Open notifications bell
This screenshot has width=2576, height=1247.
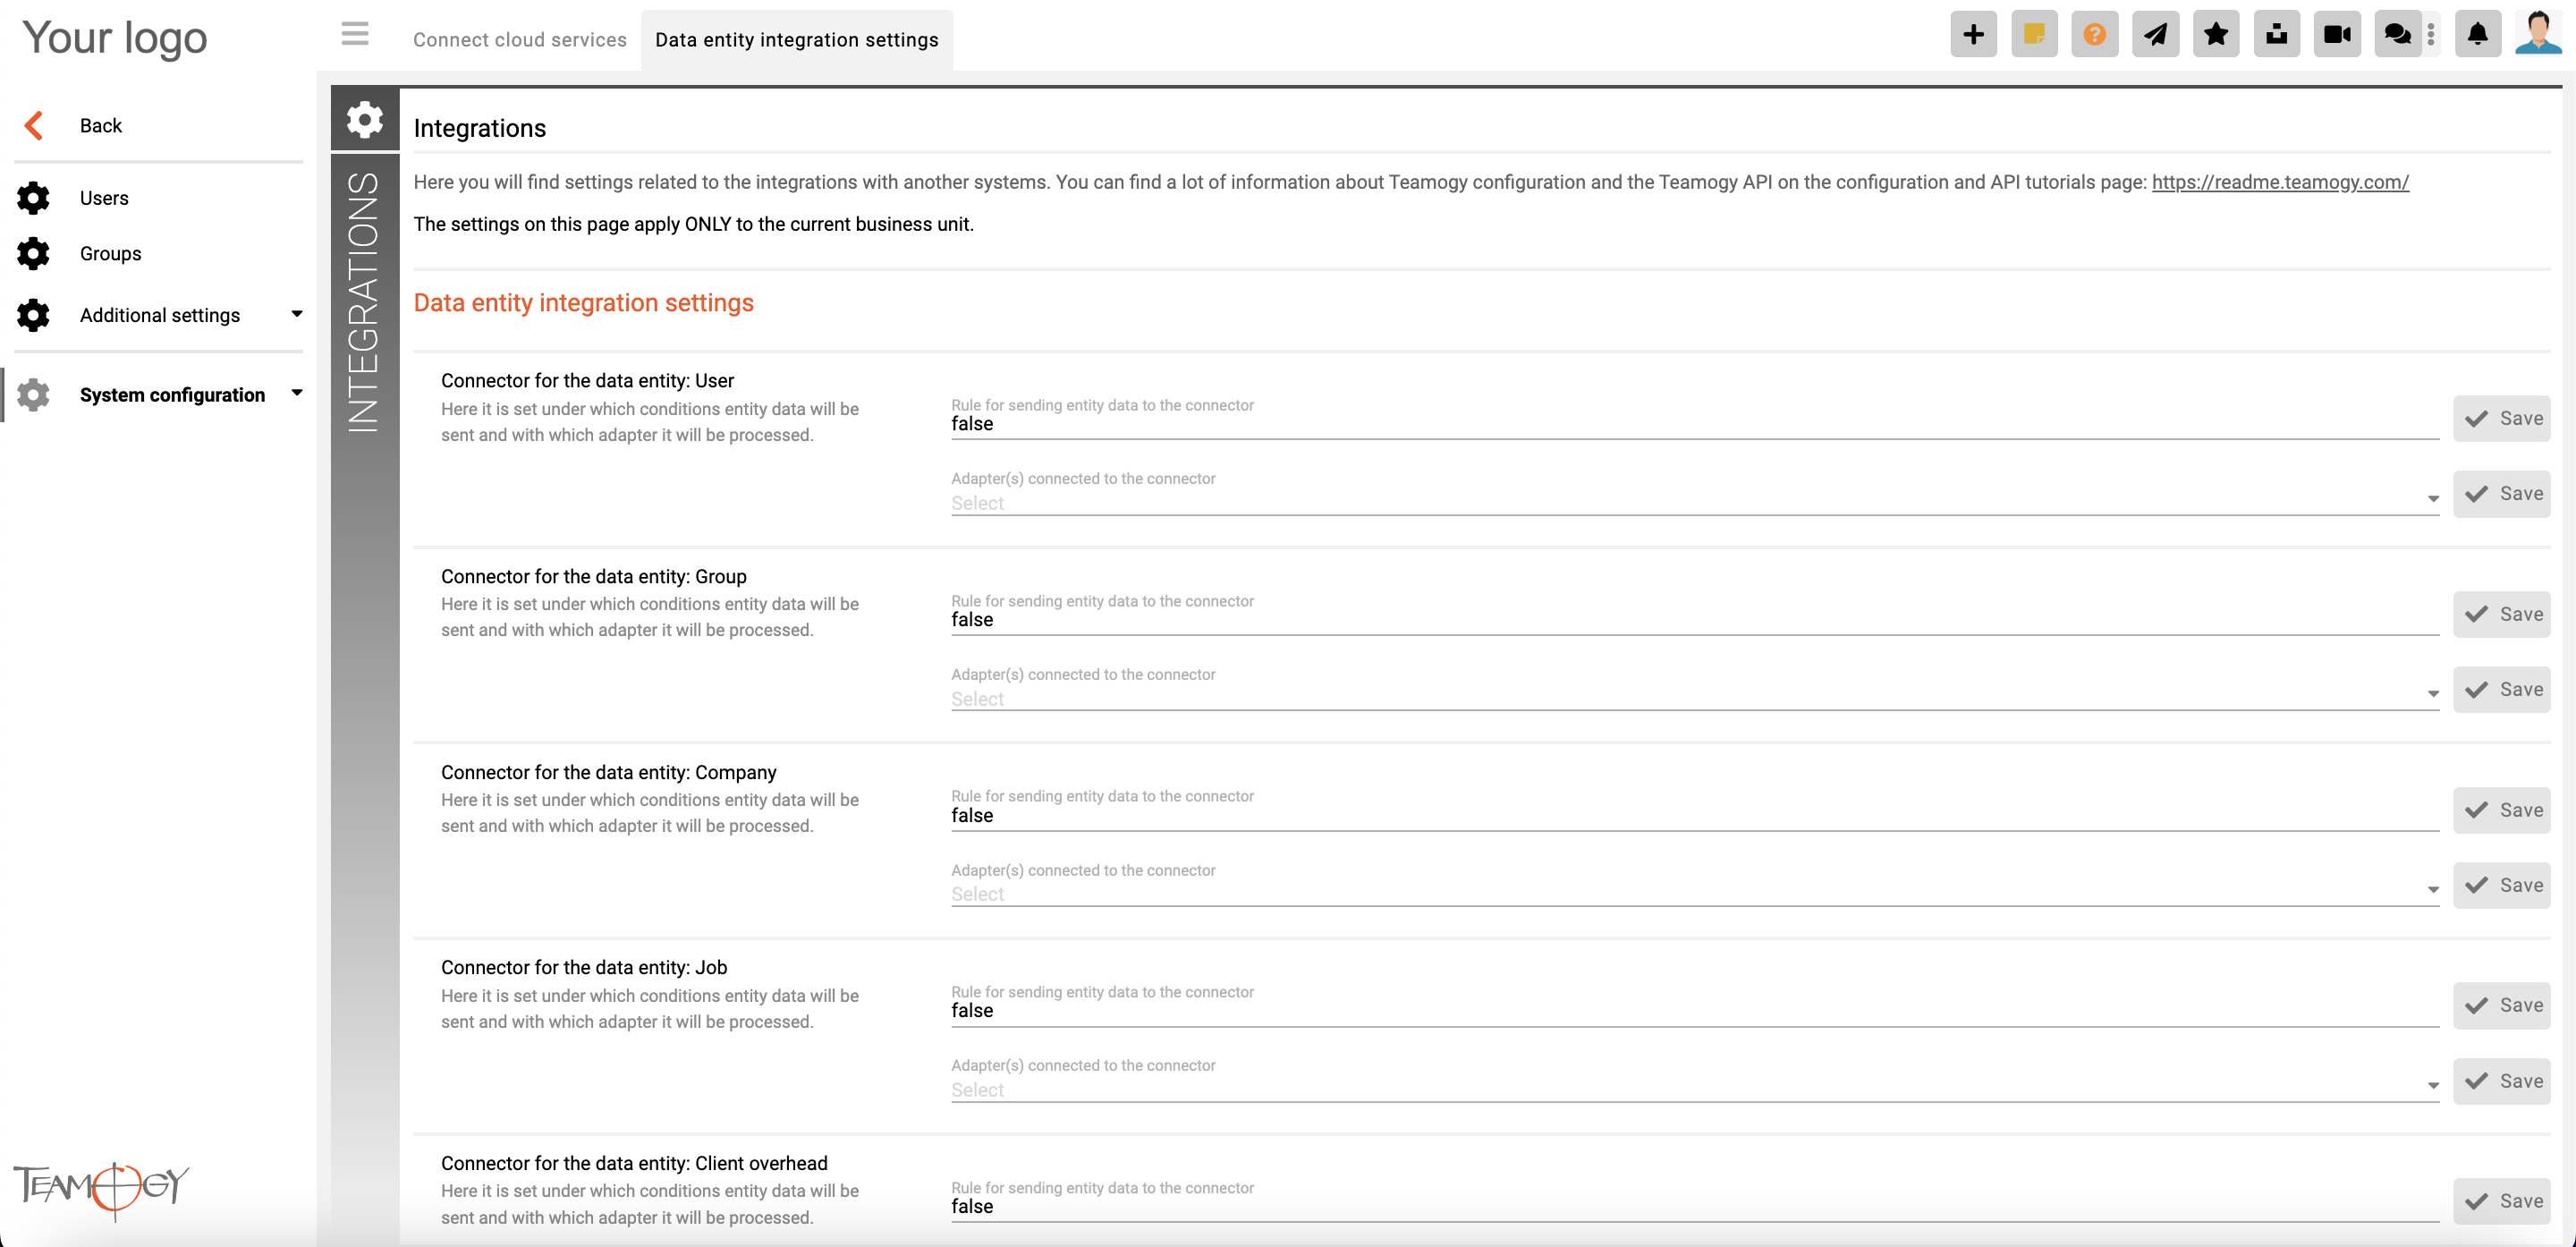2477,35
